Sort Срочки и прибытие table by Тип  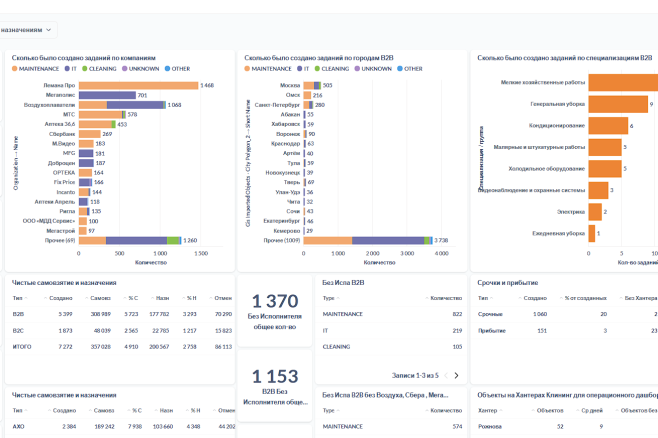coord(483,298)
